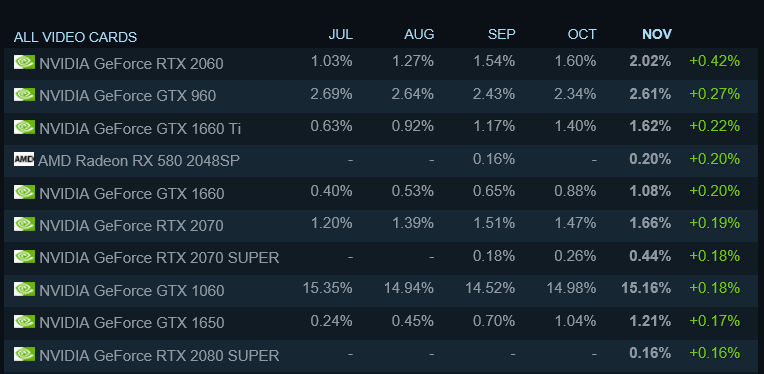This screenshot has height=374, width=764.
Task: Click the NVIDIA GeForce GTX 1660 row name
Action: [132, 193]
